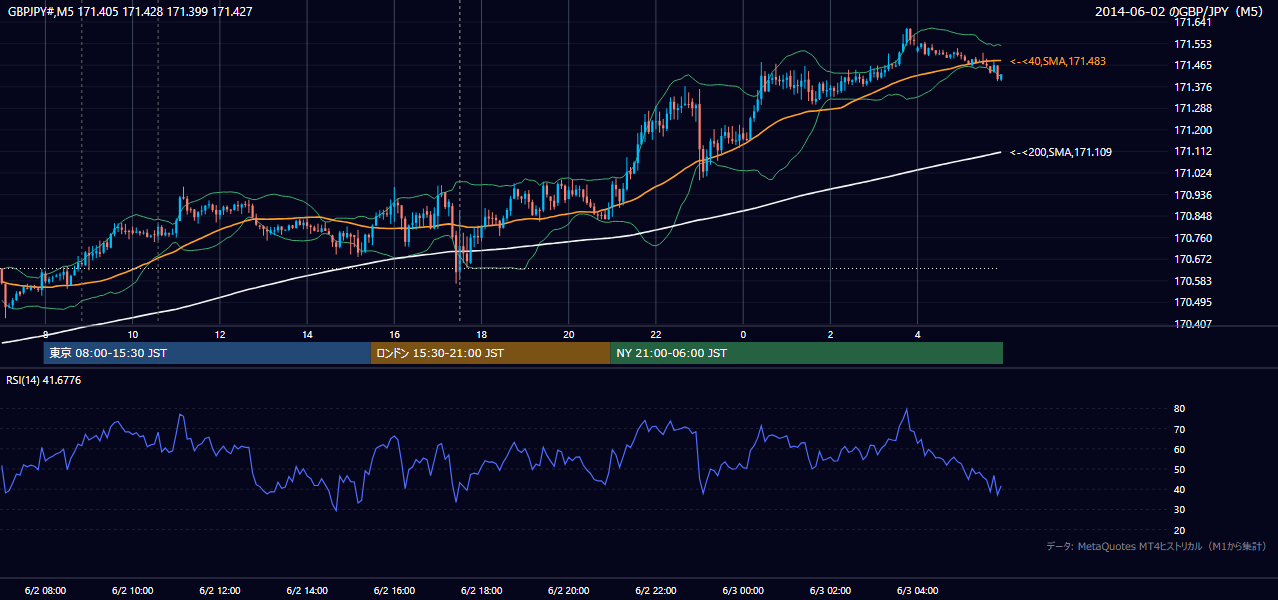Click price axis value 170.848
The width and height of the screenshot is (1278, 600).
point(1193,216)
